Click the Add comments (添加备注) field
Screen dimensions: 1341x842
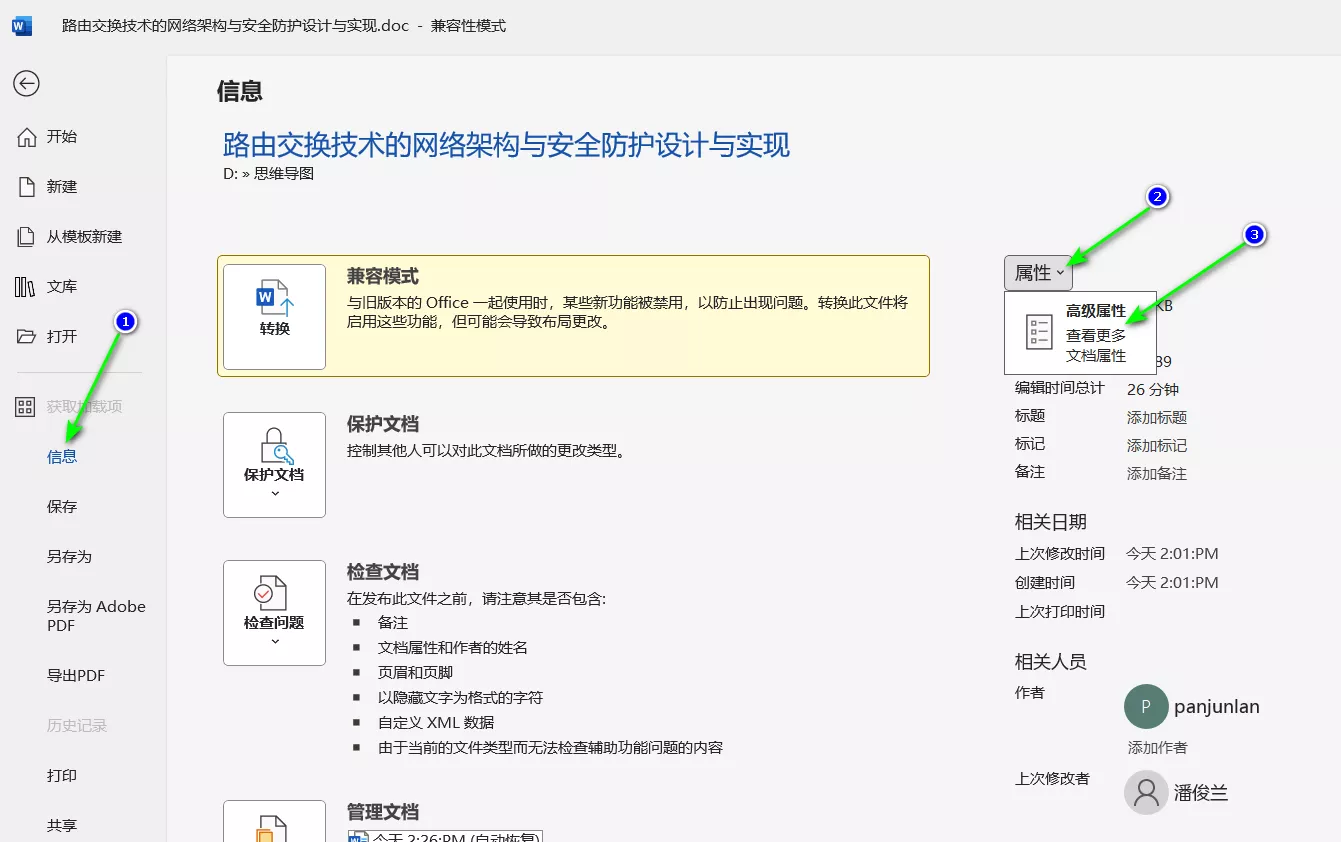(1157, 474)
